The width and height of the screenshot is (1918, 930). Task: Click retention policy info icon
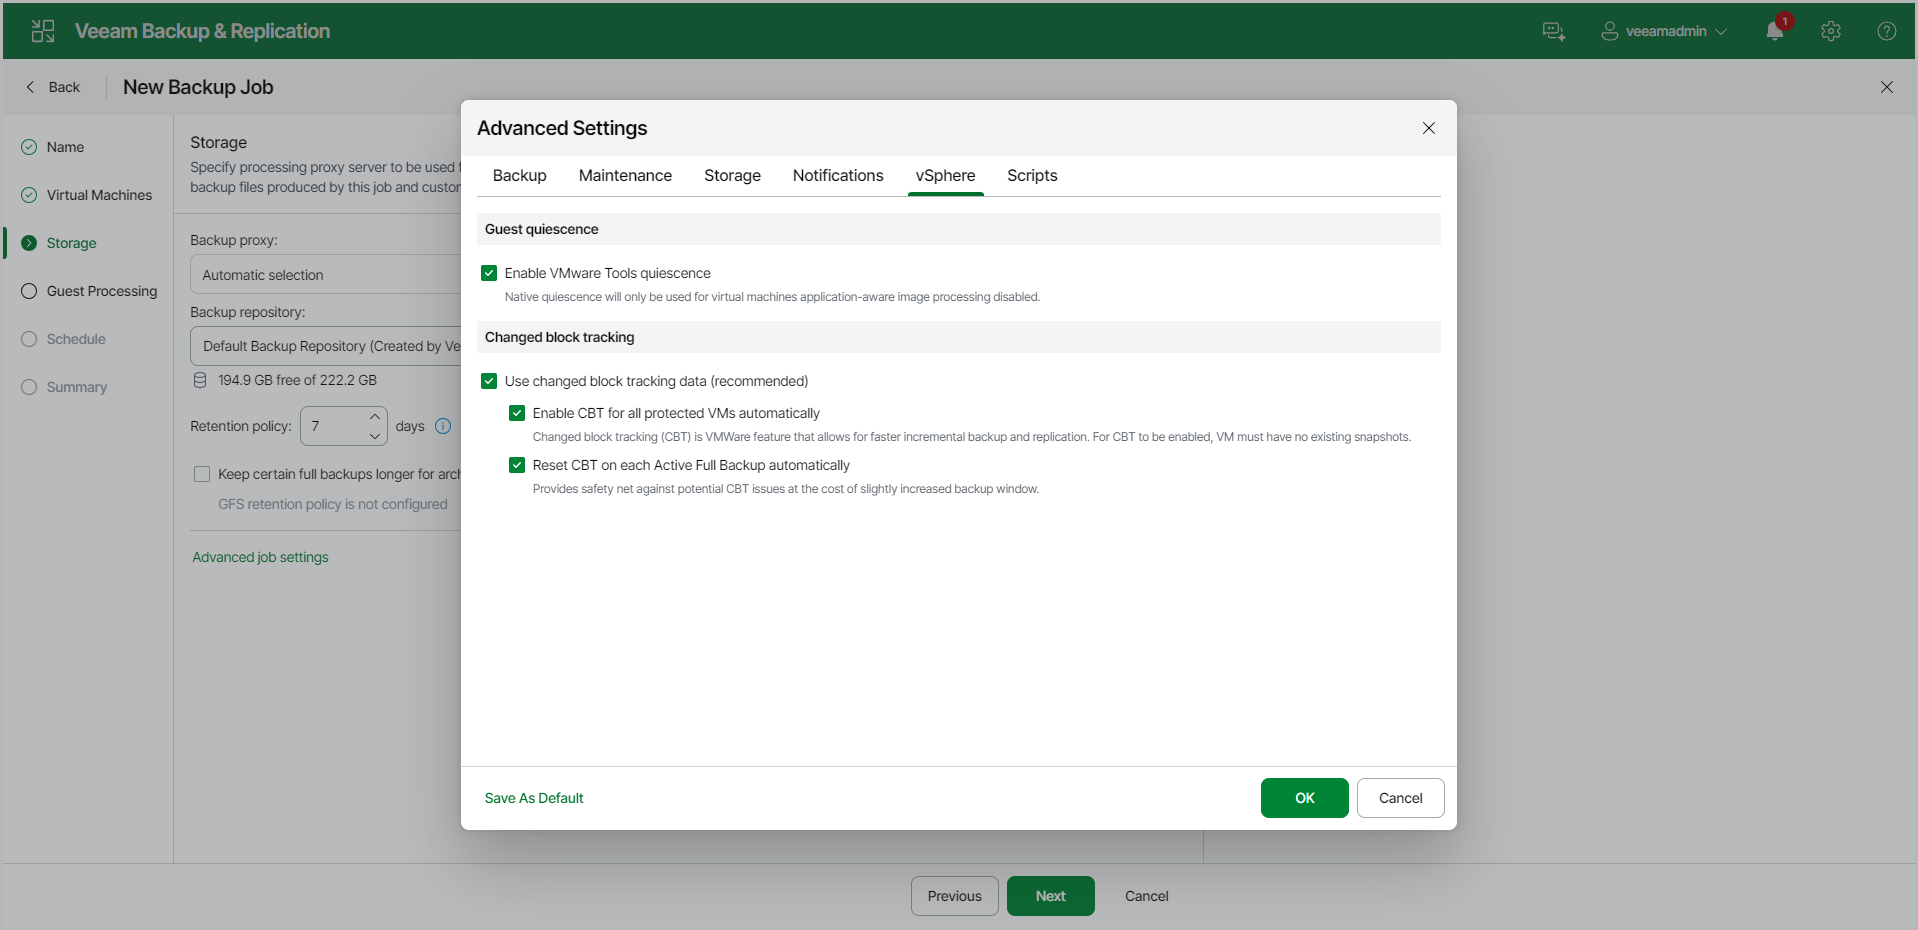click(x=443, y=426)
